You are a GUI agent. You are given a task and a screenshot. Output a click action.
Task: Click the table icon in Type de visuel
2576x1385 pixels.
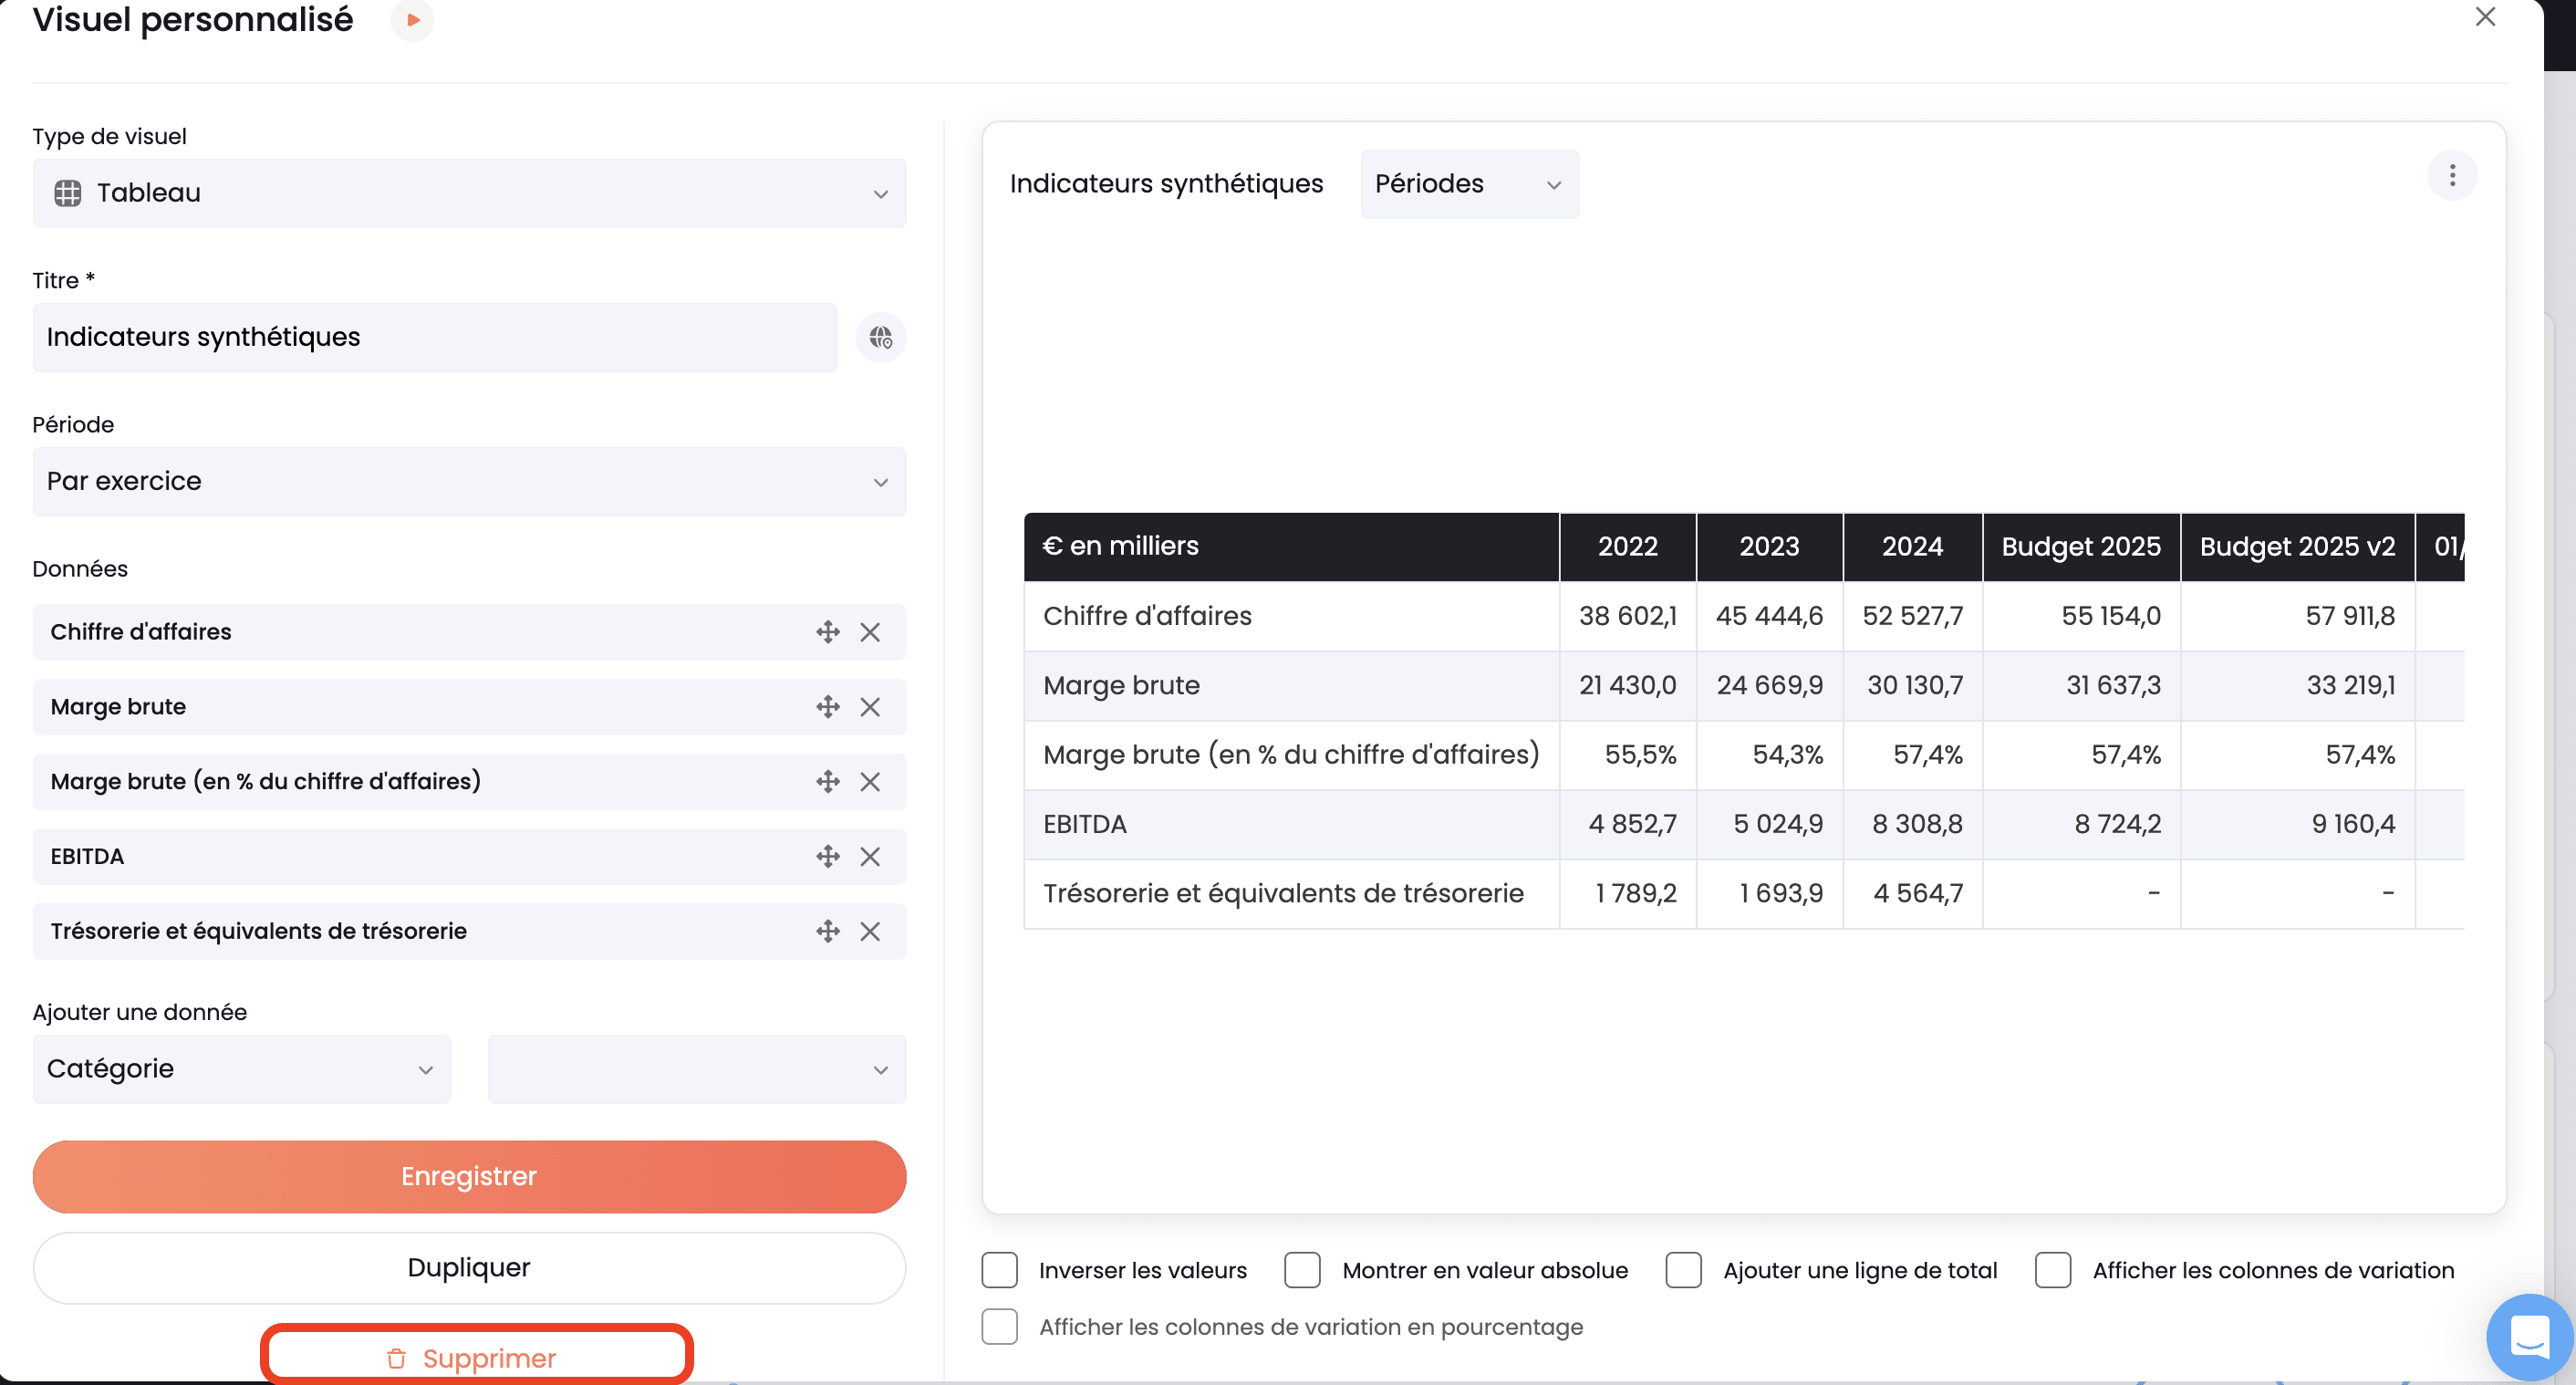pyautogui.click(x=67, y=193)
